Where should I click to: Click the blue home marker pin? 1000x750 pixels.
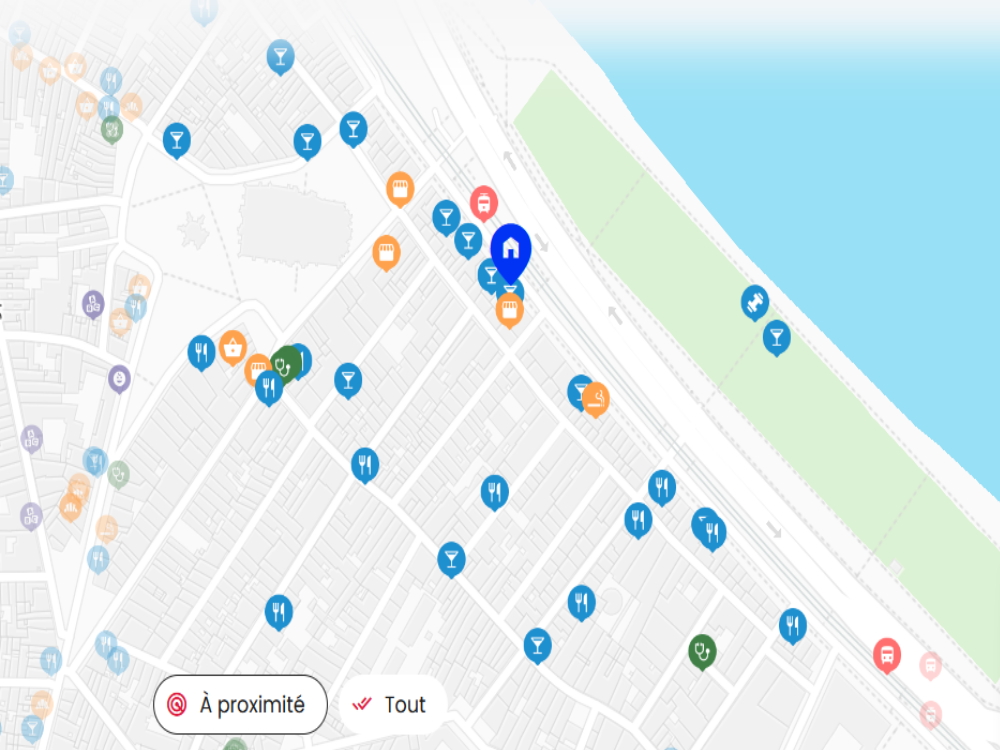(511, 249)
